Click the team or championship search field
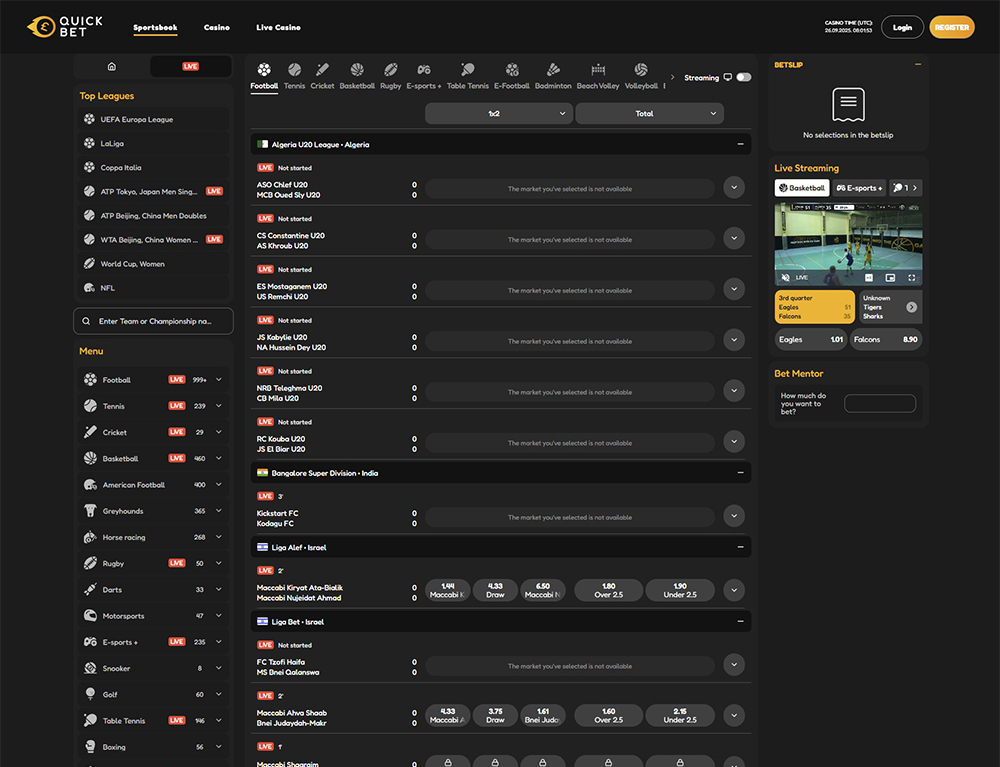Viewport: 1000px width, 767px height. tap(153, 321)
